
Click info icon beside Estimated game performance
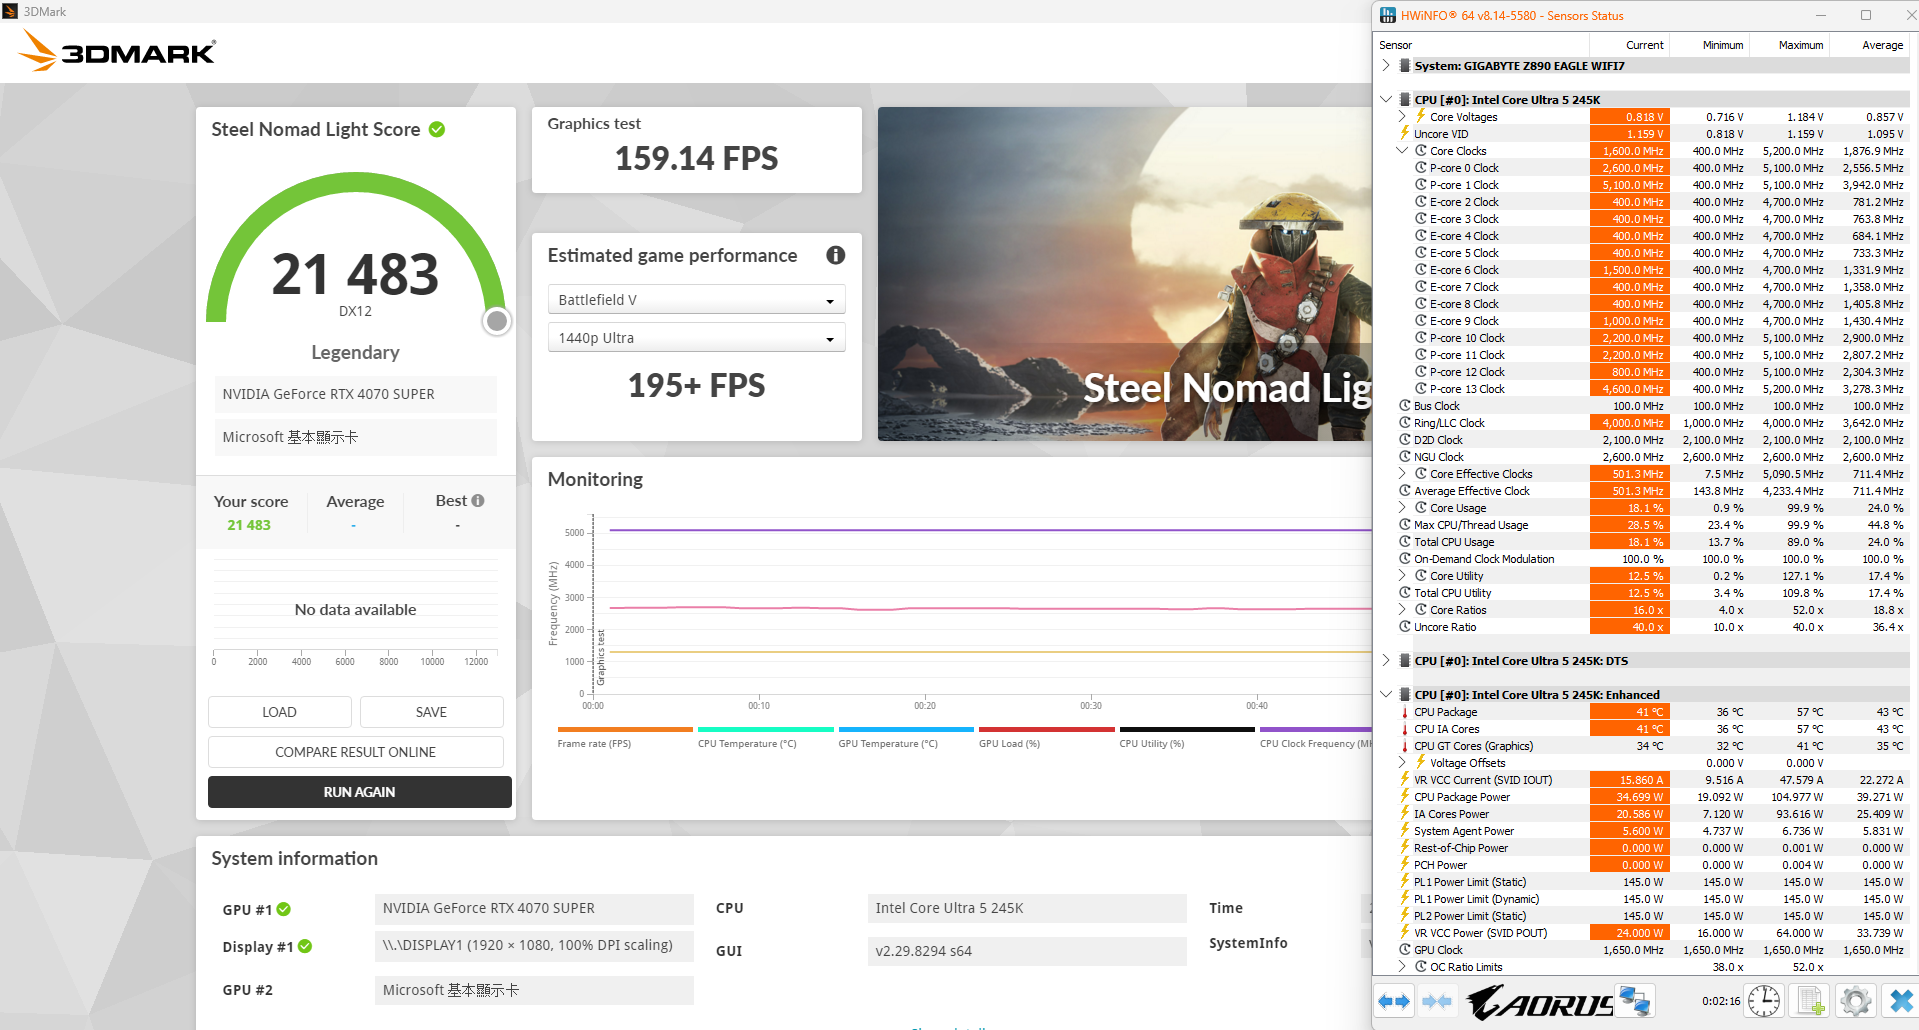(836, 255)
